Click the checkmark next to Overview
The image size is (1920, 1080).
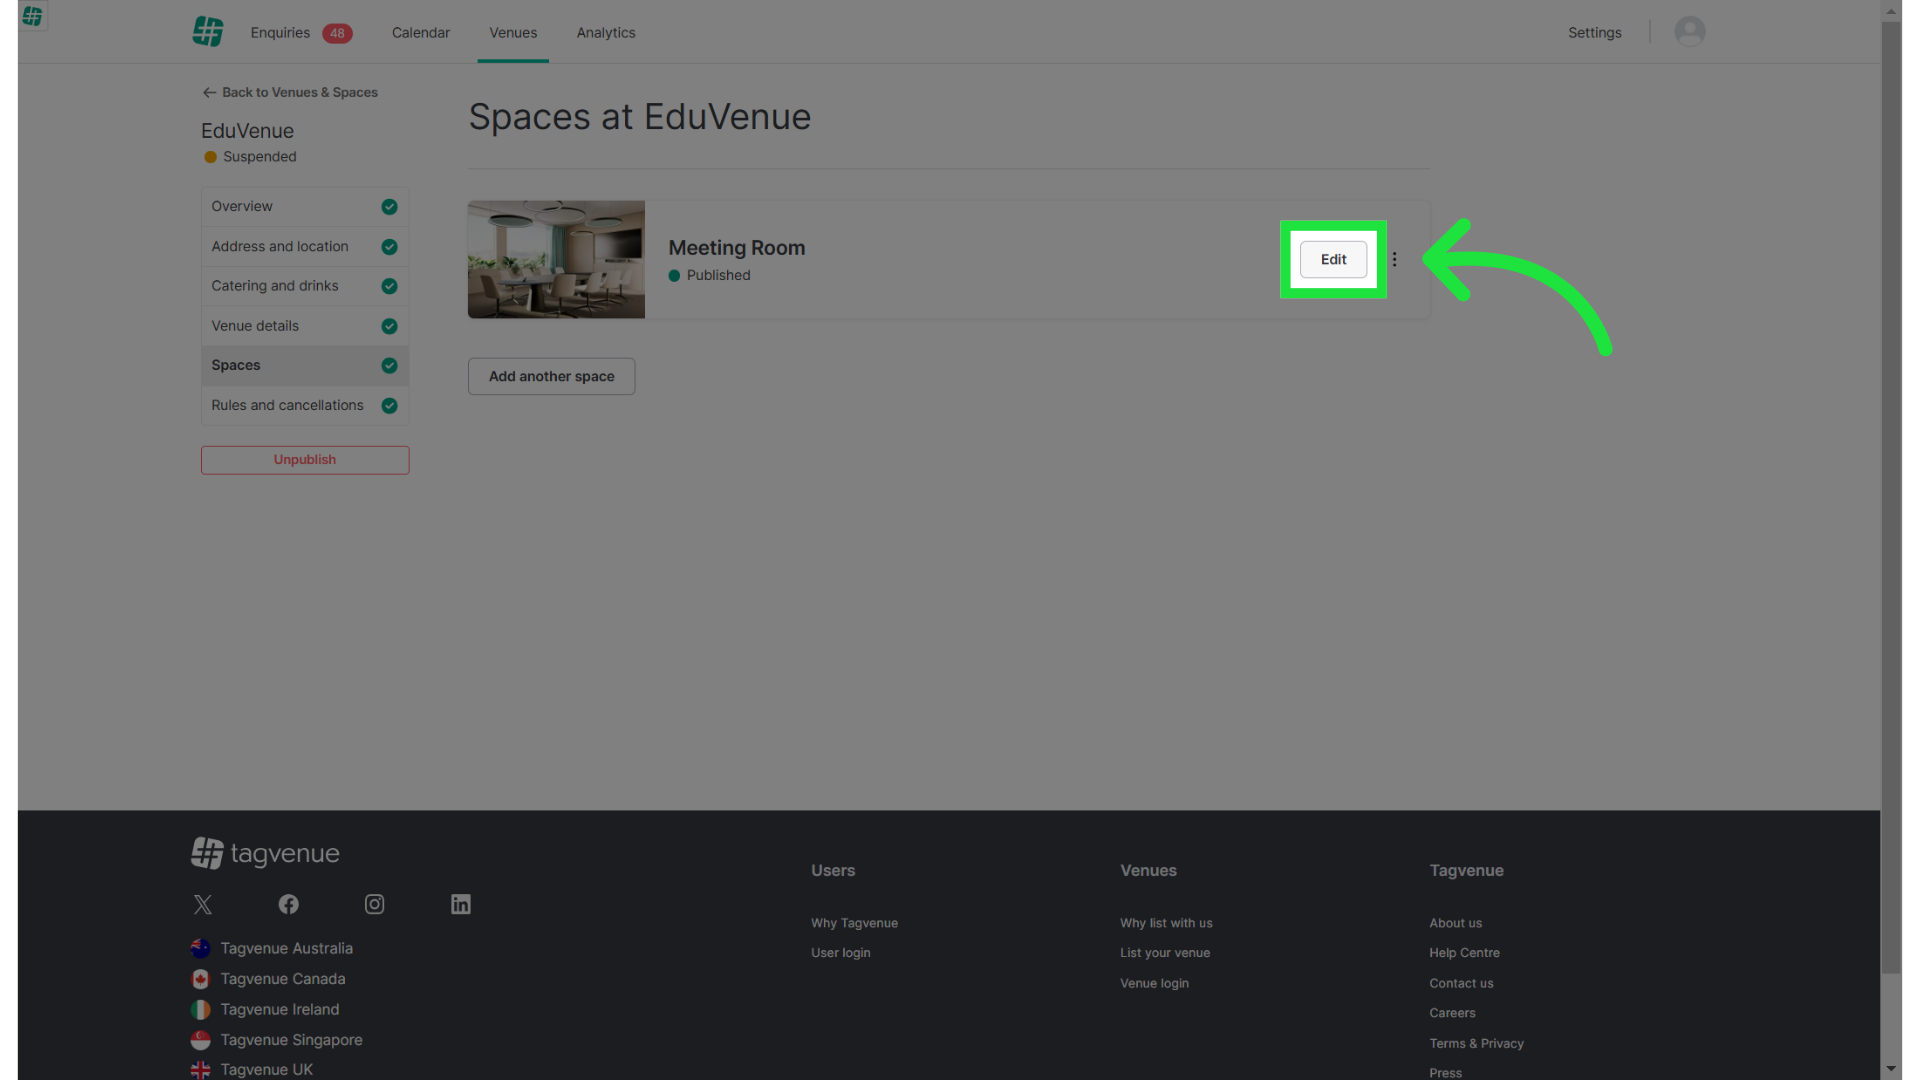coord(390,207)
